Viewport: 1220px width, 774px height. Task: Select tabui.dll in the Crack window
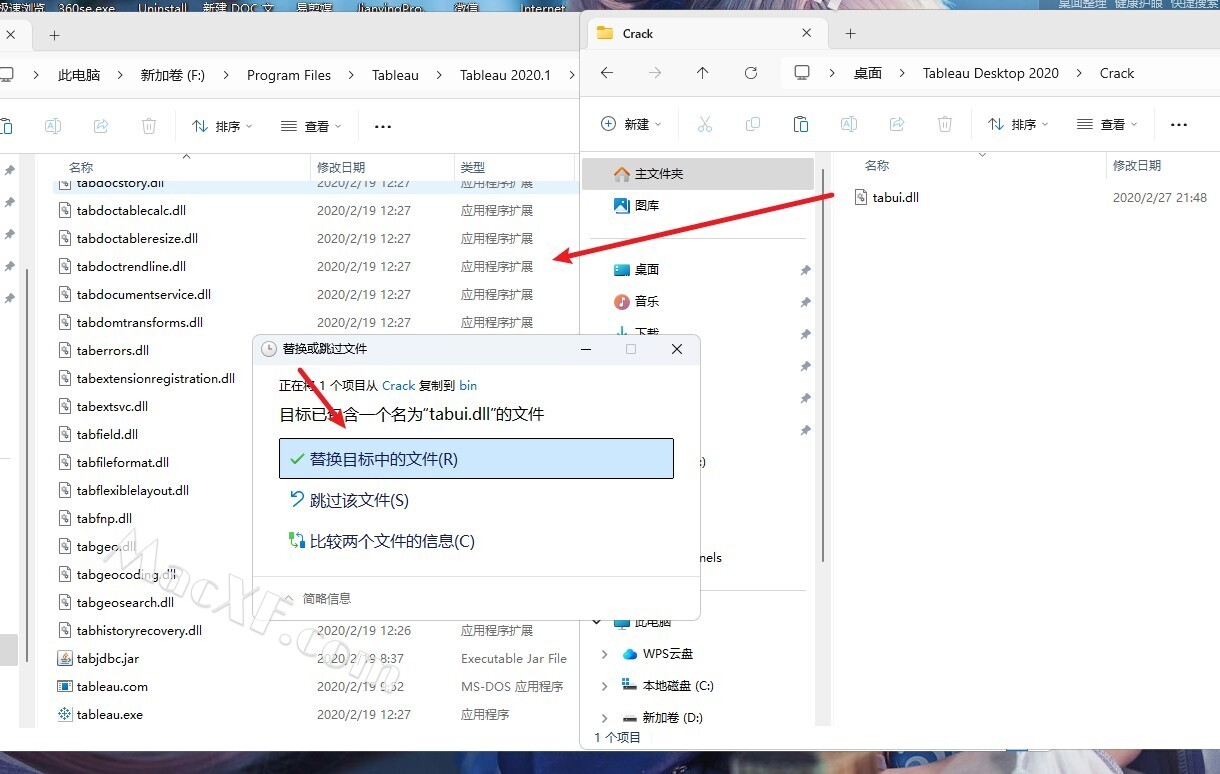point(895,197)
